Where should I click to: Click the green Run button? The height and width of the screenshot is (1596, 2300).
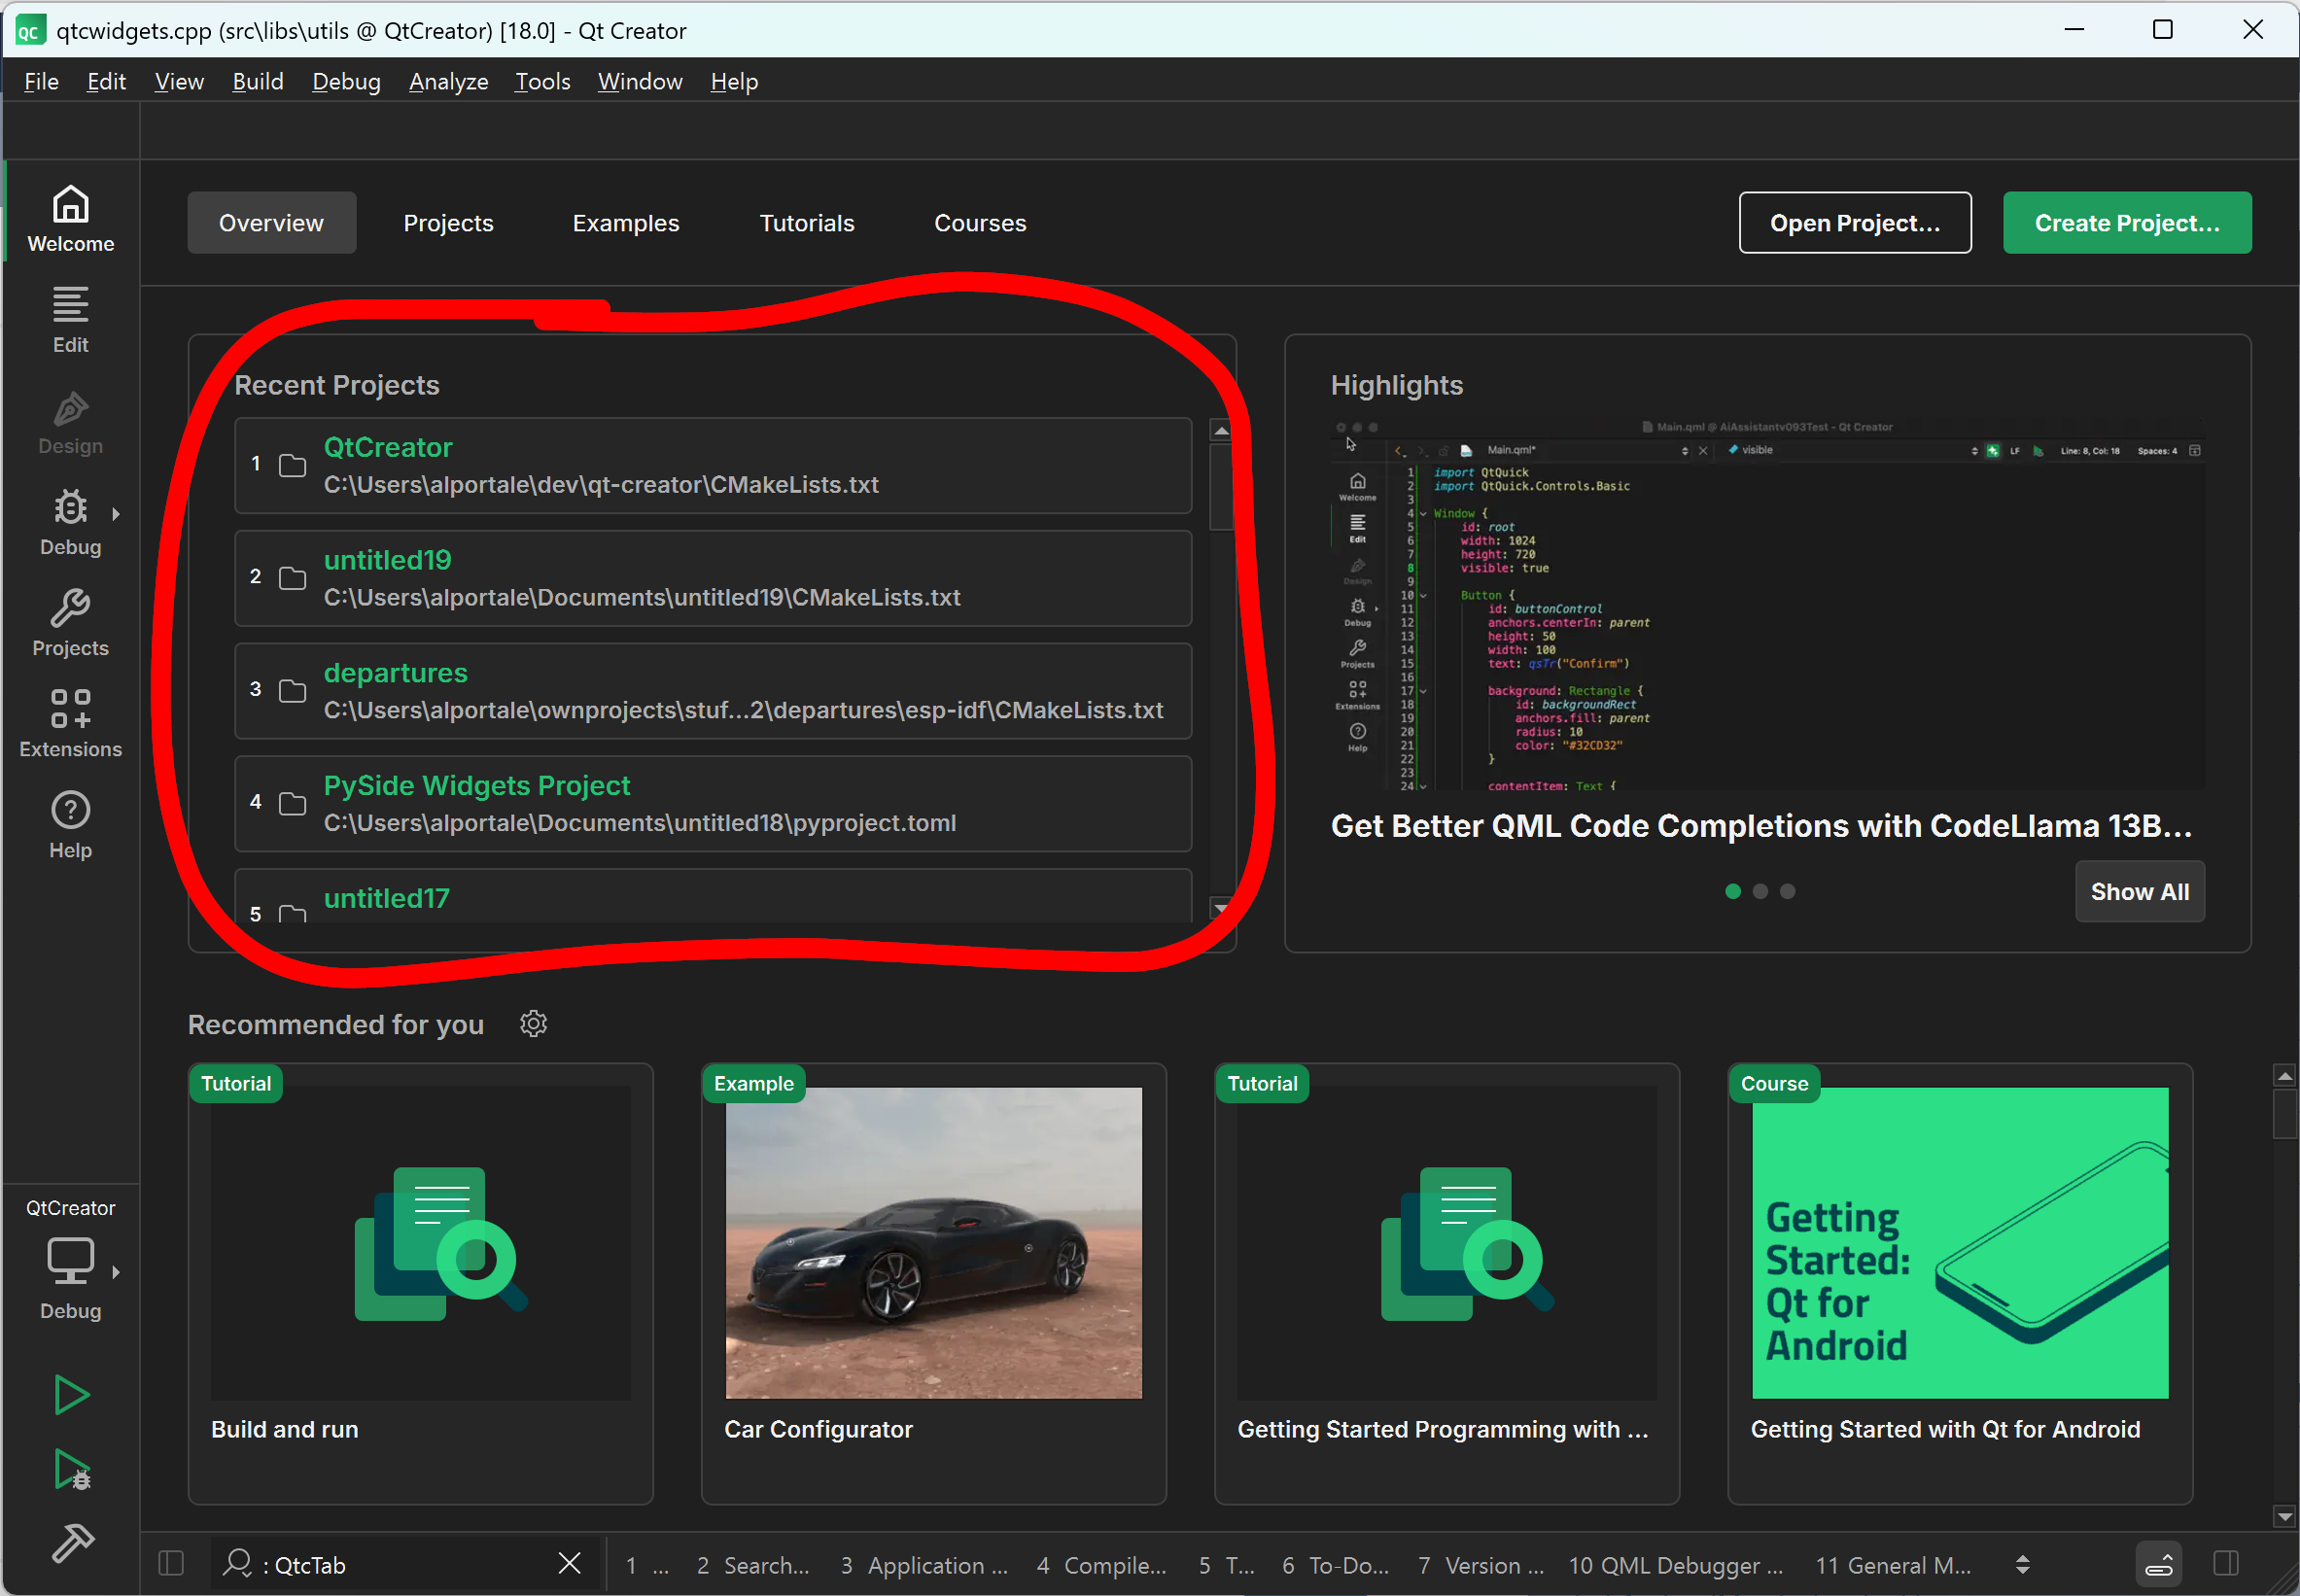click(70, 1394)
